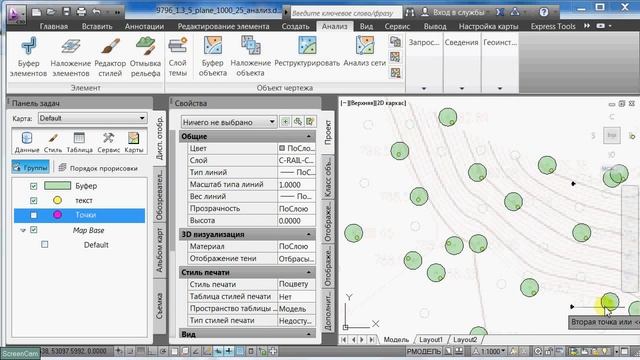This screenshot has width=640, height=360.
Task: Collapse the 3D визуализация section
Action: (309, 234)
